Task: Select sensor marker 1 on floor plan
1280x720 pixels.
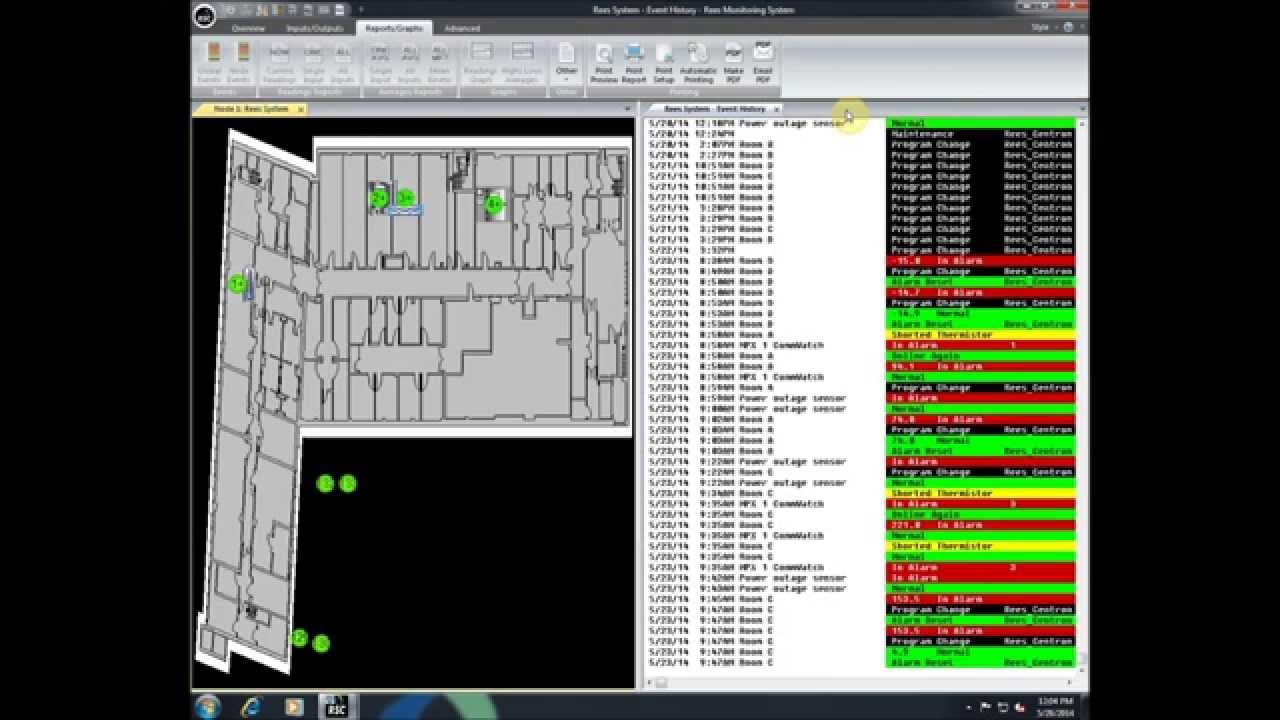Action: 238,284
